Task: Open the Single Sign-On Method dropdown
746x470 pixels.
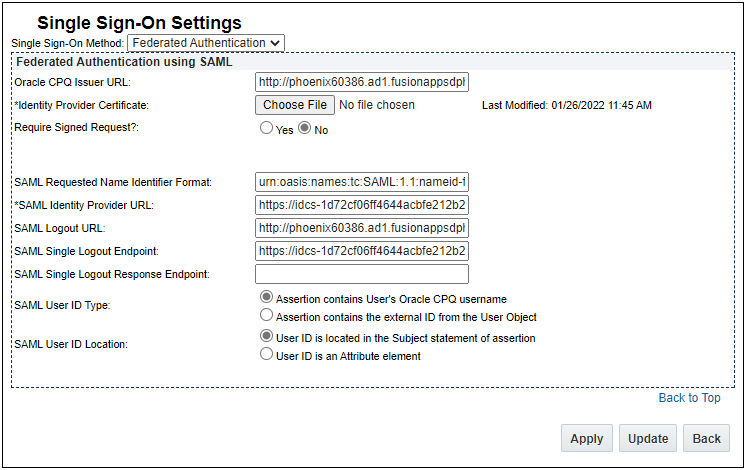Action: (x=206, y=43)
